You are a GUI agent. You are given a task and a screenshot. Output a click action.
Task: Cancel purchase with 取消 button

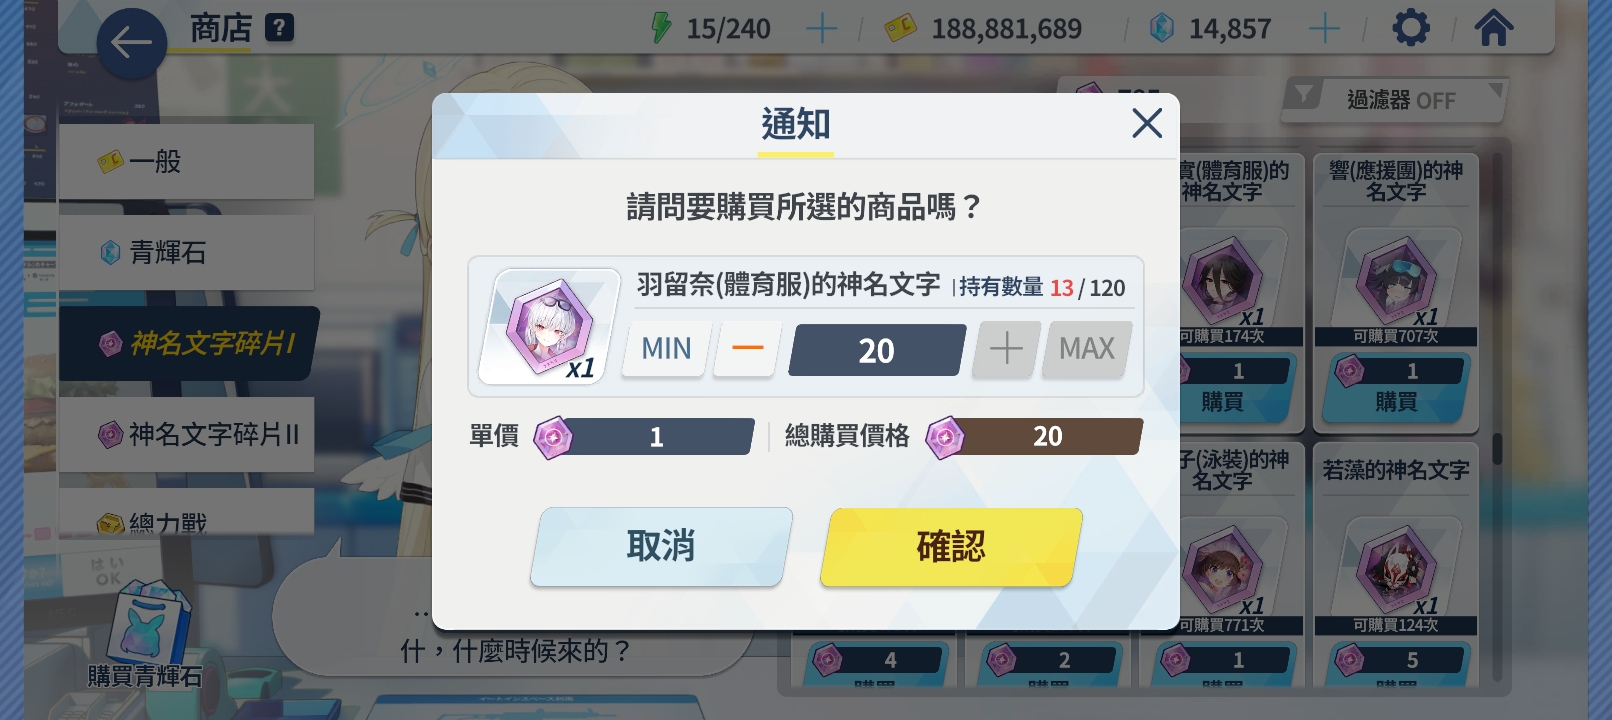(661, 547)
